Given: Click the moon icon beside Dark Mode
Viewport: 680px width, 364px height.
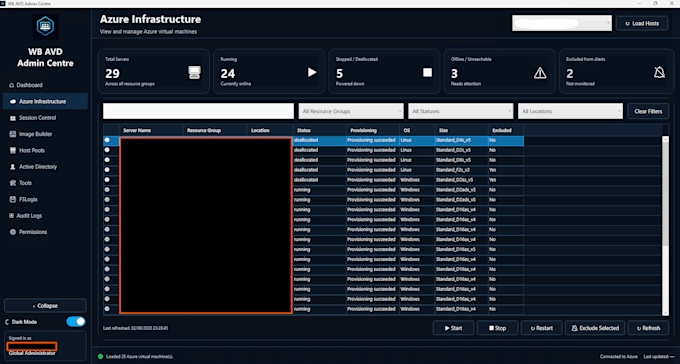Looking at the screenshot, I should pyautogui.click(x=7, y=322).
